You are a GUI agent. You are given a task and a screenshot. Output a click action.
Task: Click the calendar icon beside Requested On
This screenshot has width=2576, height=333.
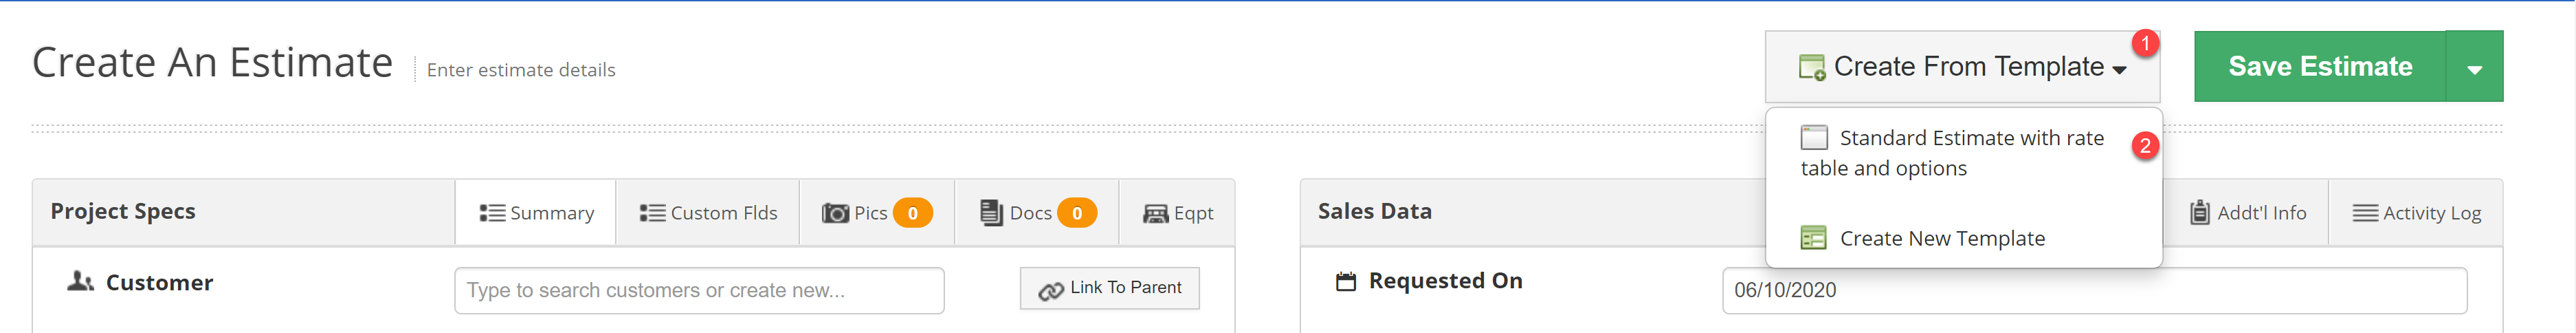pyautogui.click(x=1346, y=281)
